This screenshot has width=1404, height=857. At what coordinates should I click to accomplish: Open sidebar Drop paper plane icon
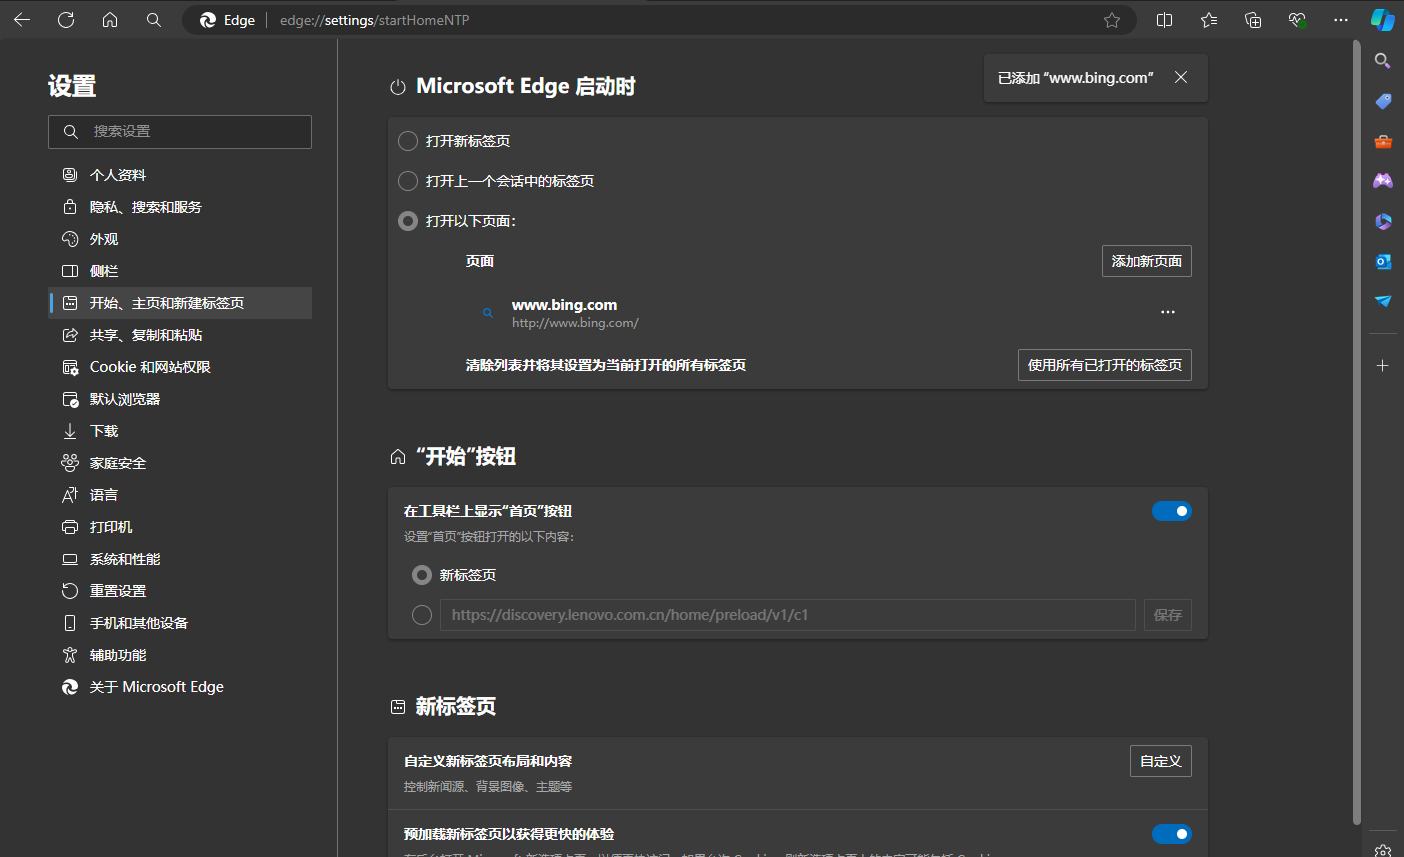pos(1383,301)
